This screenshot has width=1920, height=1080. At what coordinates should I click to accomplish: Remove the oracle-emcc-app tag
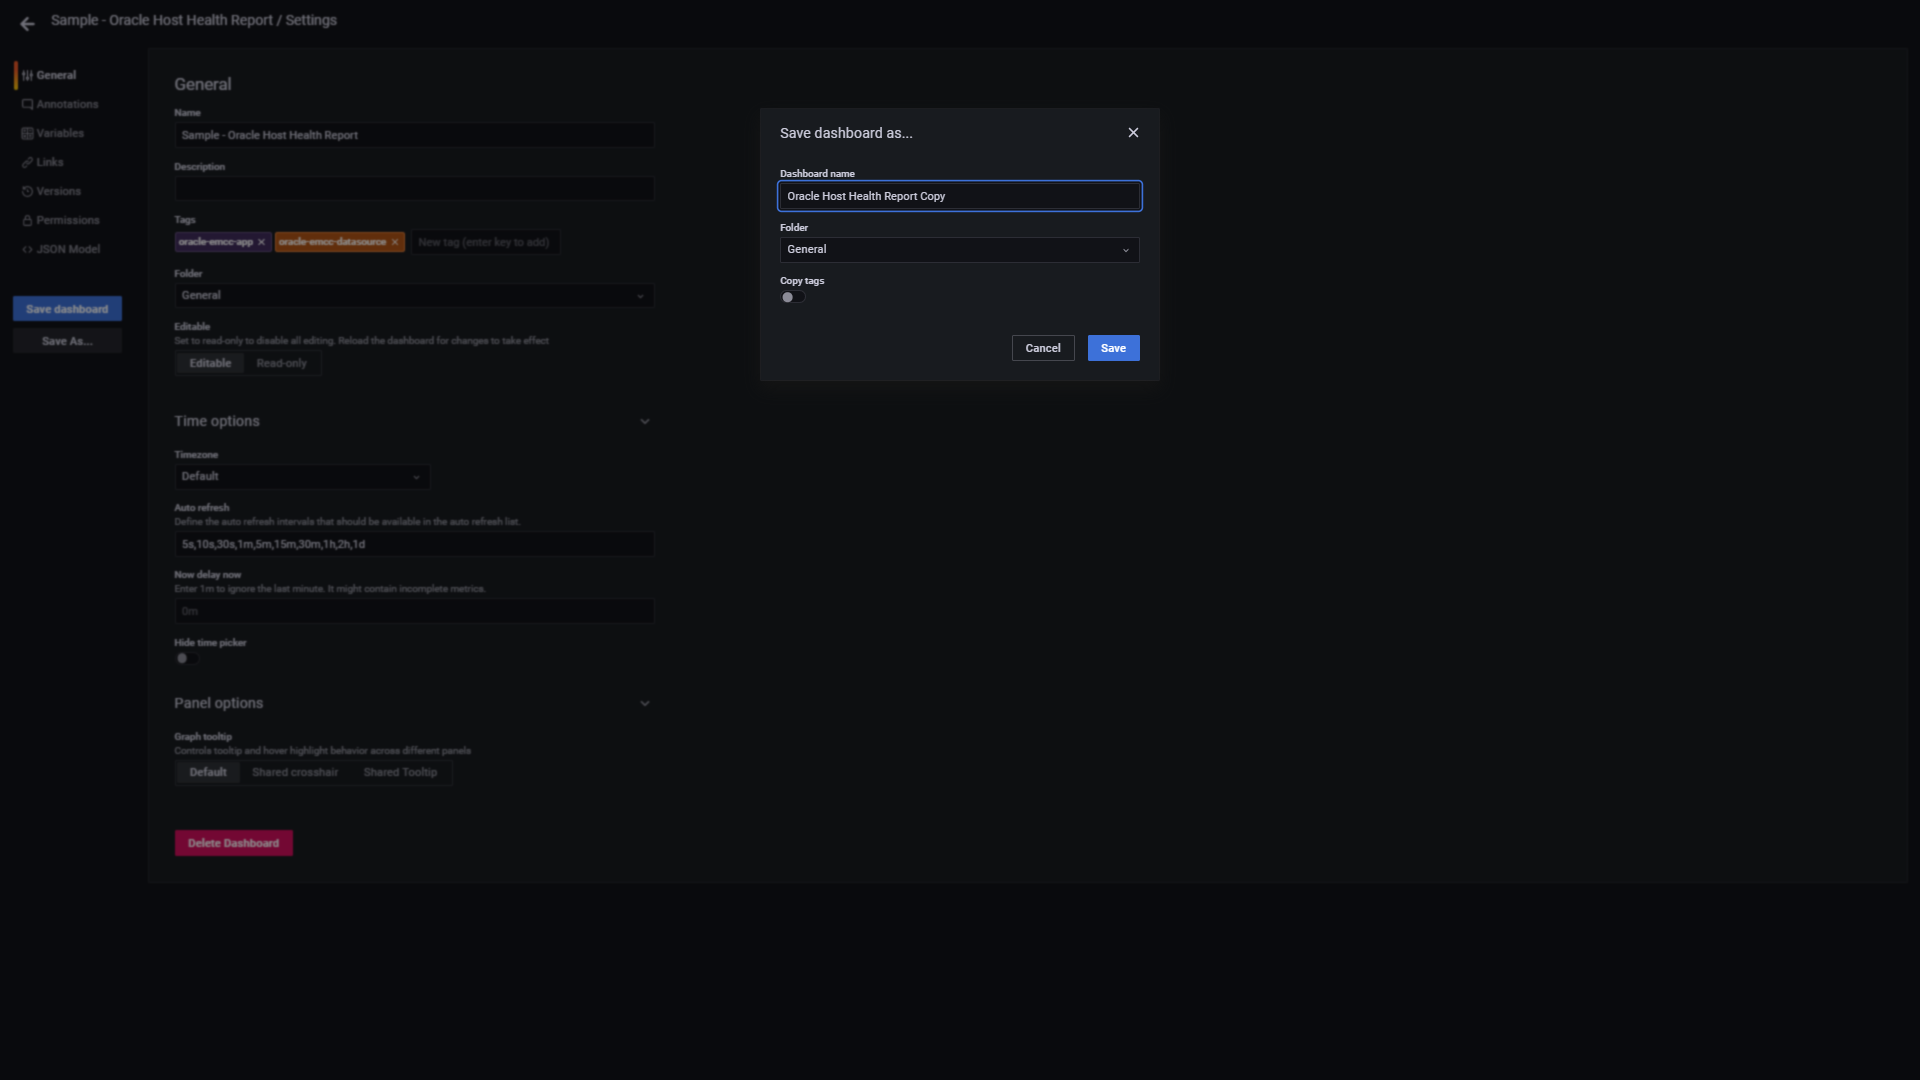pyautogui.click(x=261, y=242)
